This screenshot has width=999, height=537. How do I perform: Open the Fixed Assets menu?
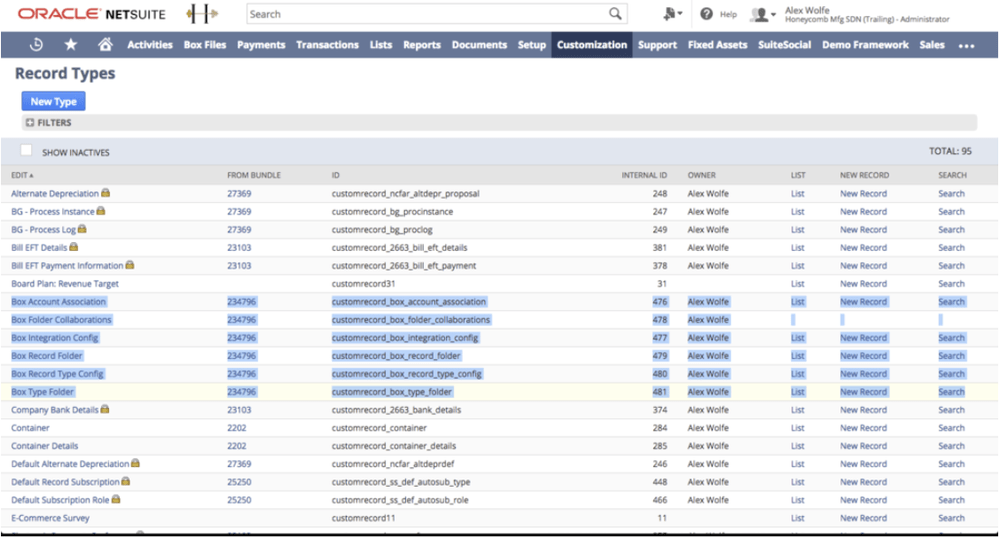717,45
